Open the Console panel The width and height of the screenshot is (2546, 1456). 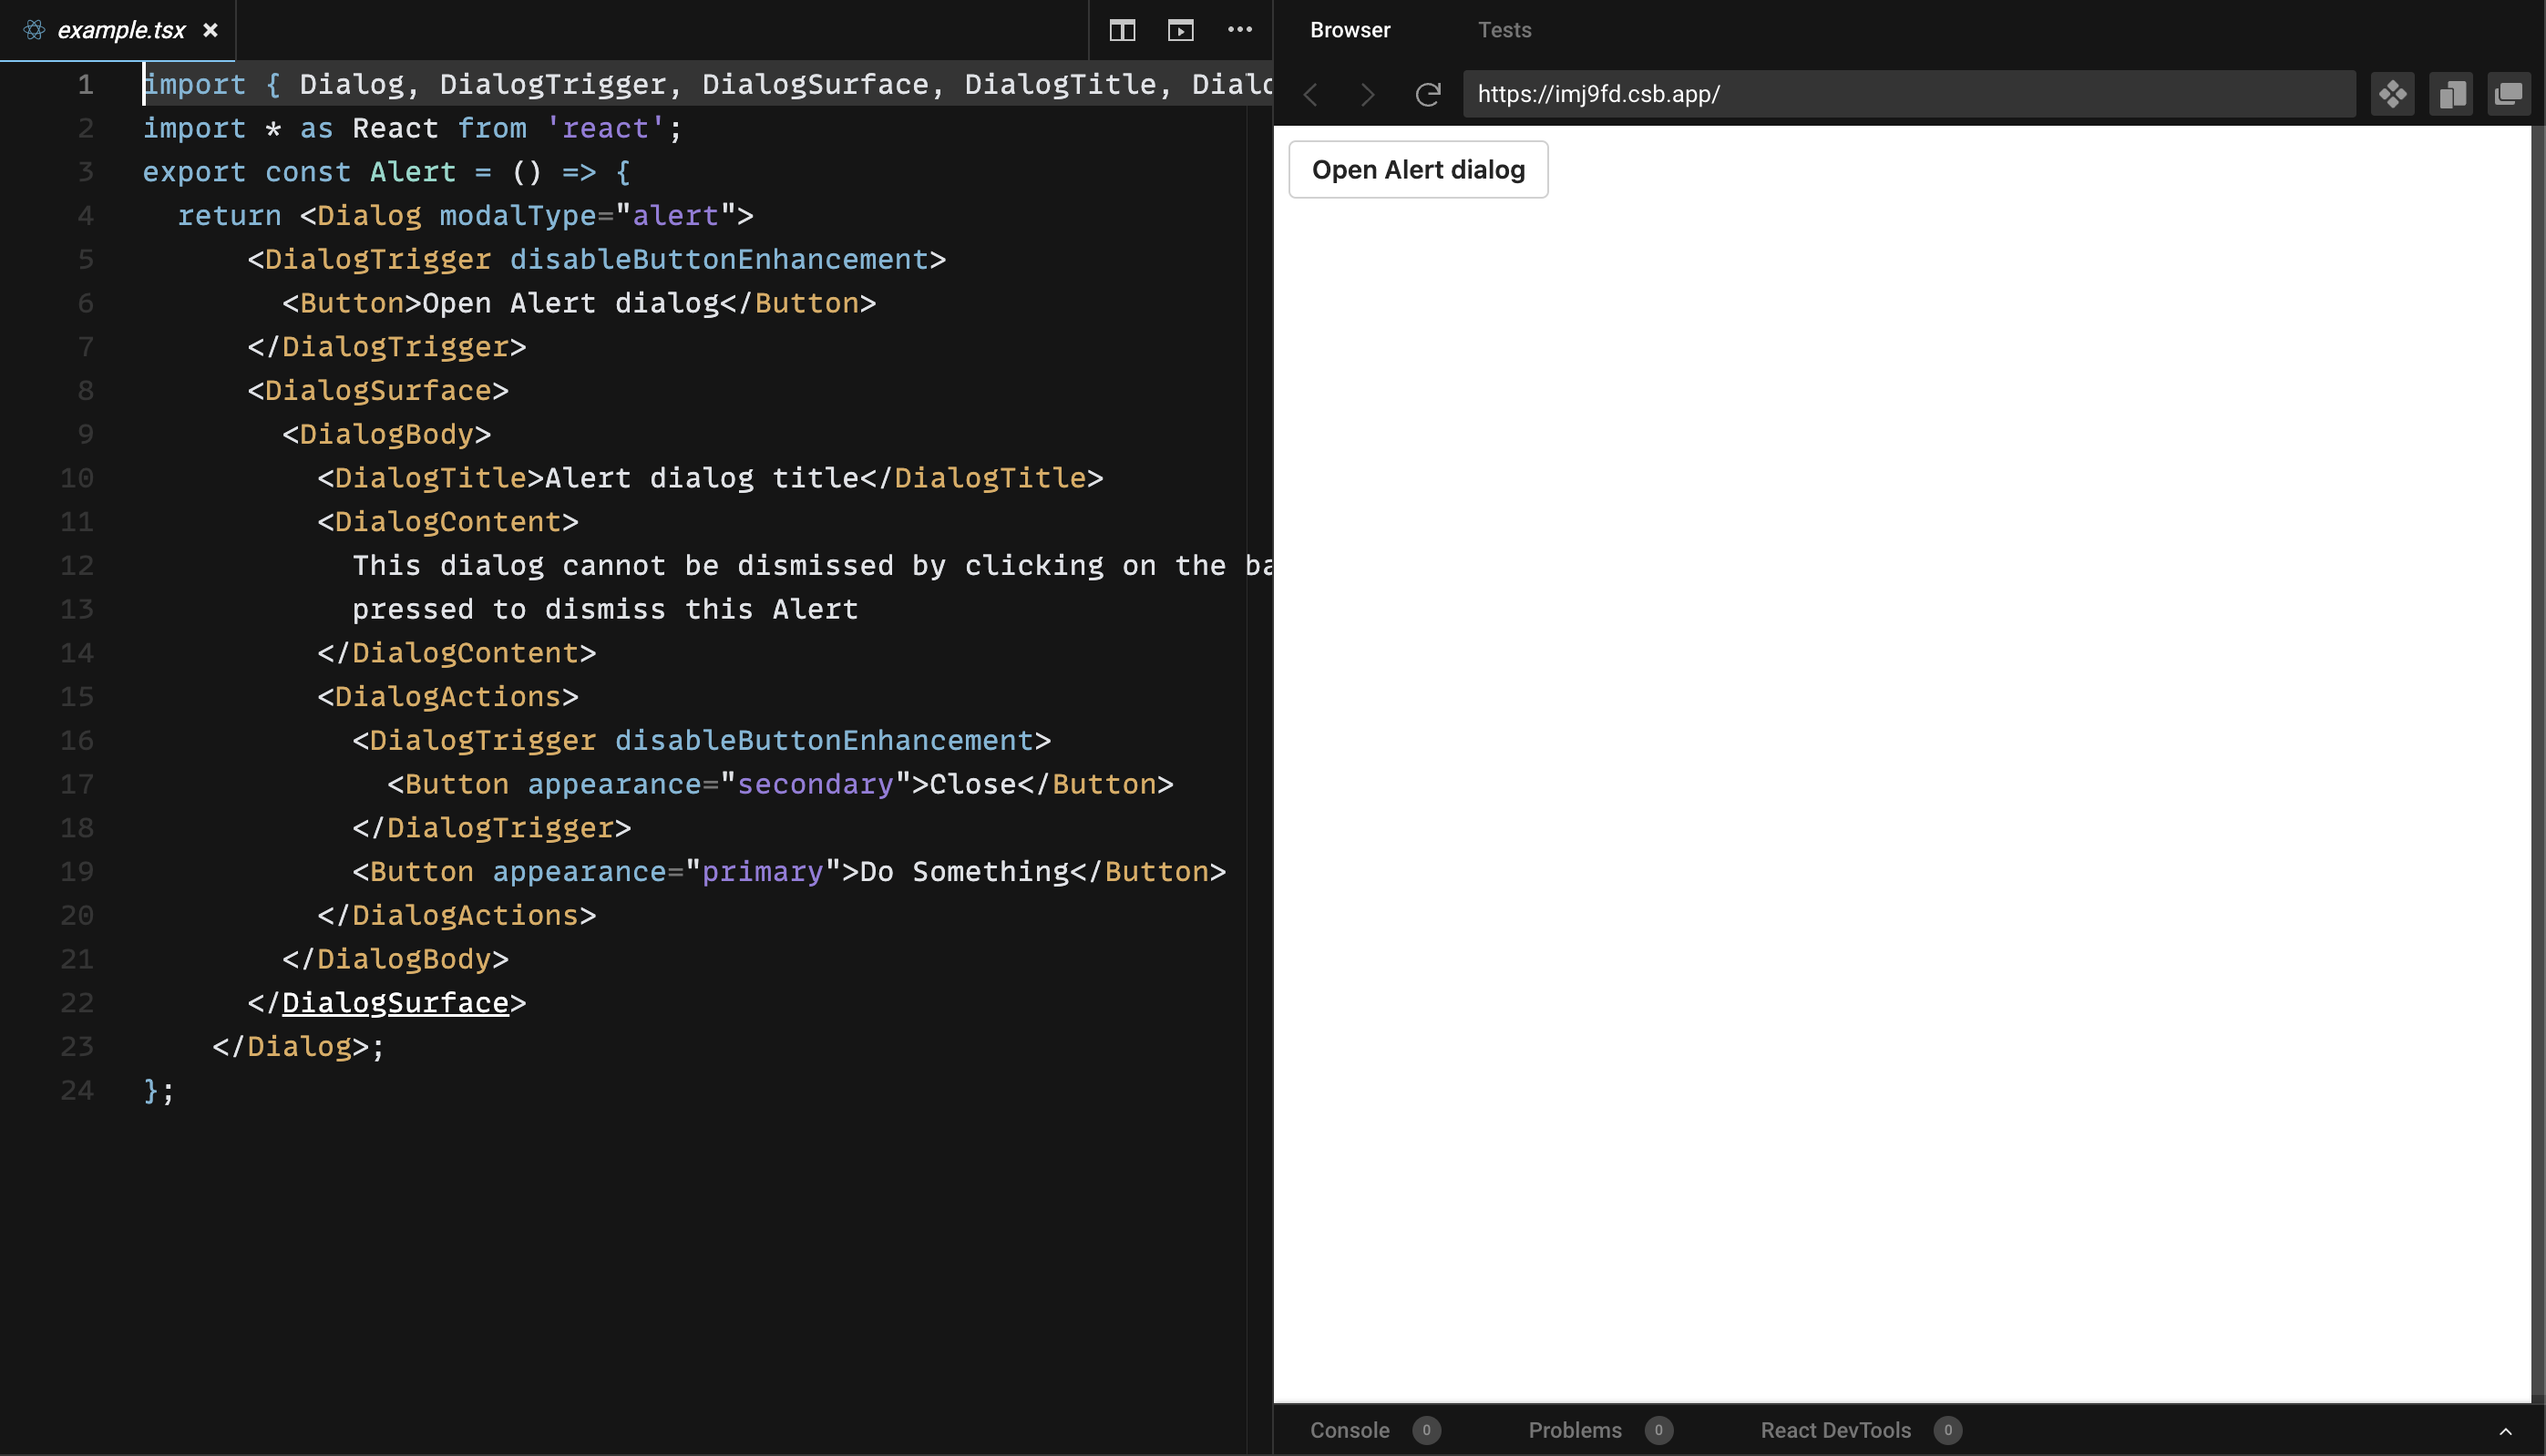(1349, 1430)
